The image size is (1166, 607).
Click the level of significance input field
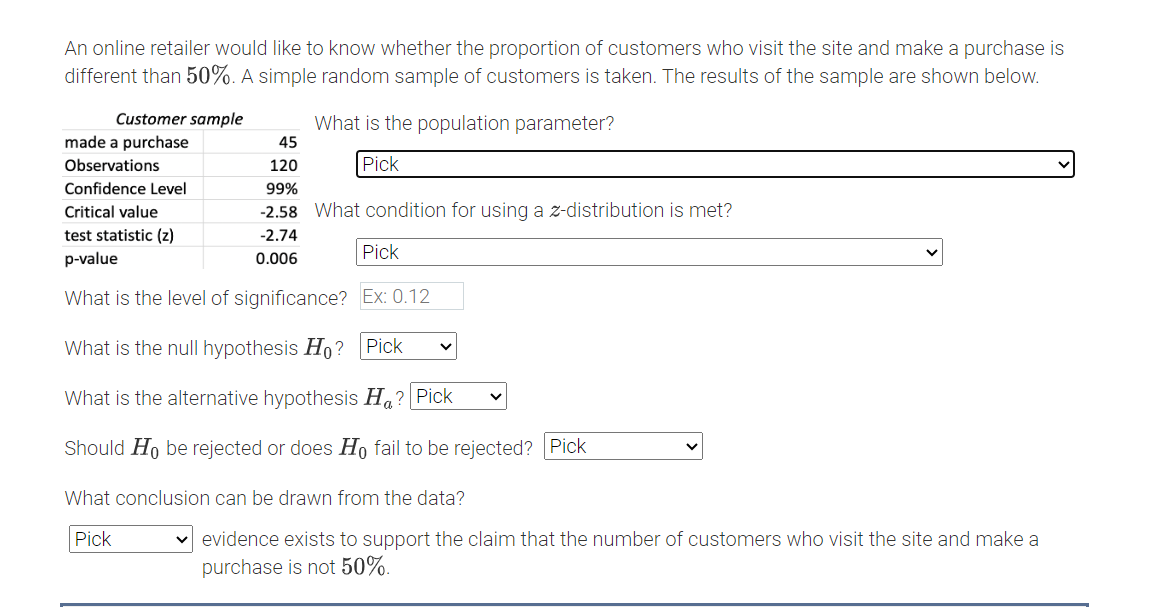point(410,296)
